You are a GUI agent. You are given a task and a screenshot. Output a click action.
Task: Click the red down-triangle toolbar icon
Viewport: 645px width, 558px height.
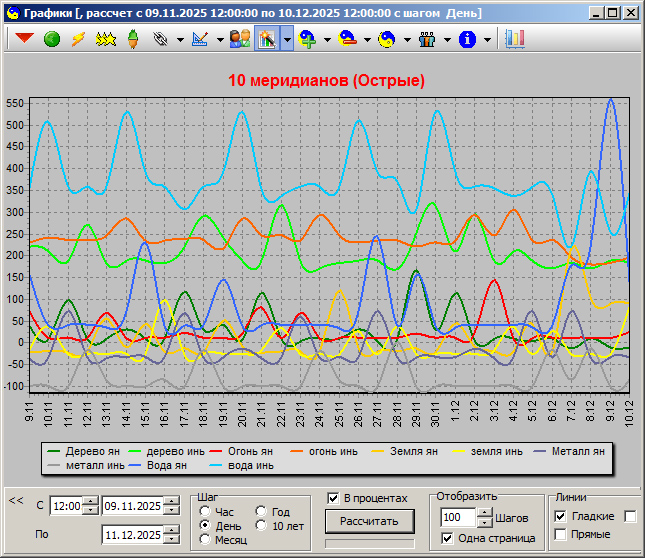pyautogui.click(x=24, y=39)
